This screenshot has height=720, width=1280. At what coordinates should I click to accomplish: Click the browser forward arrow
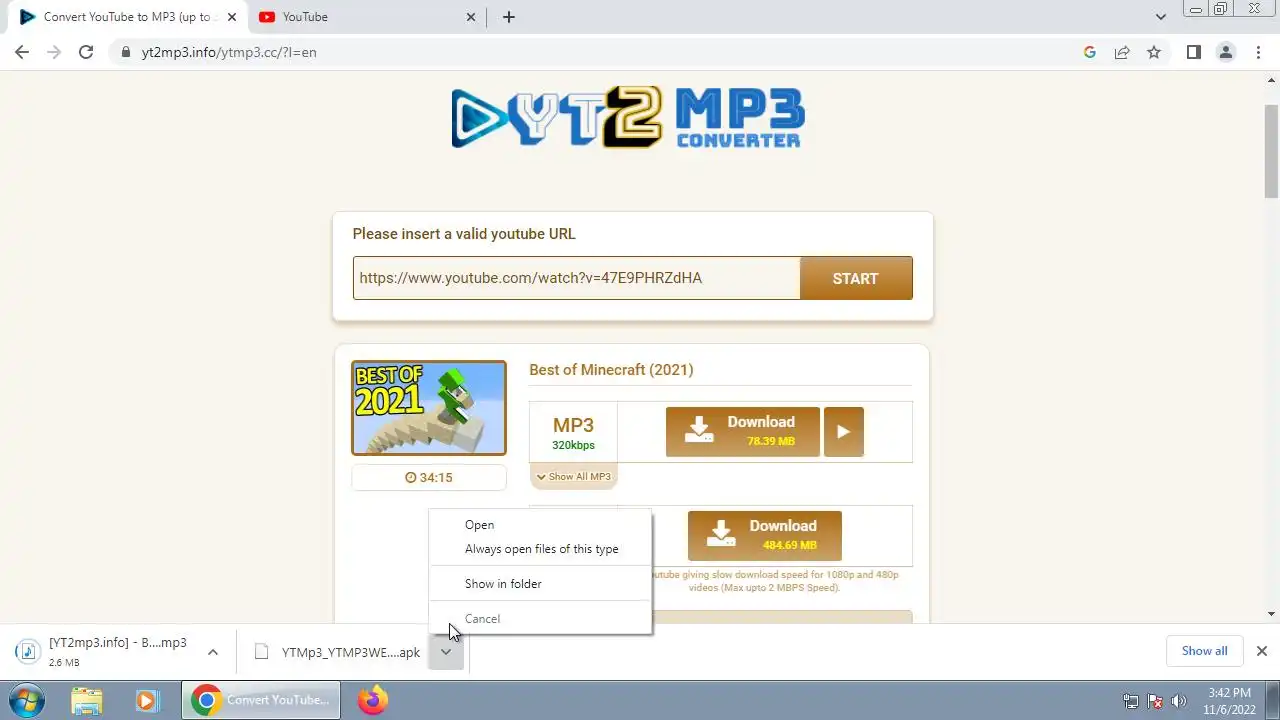54,52
